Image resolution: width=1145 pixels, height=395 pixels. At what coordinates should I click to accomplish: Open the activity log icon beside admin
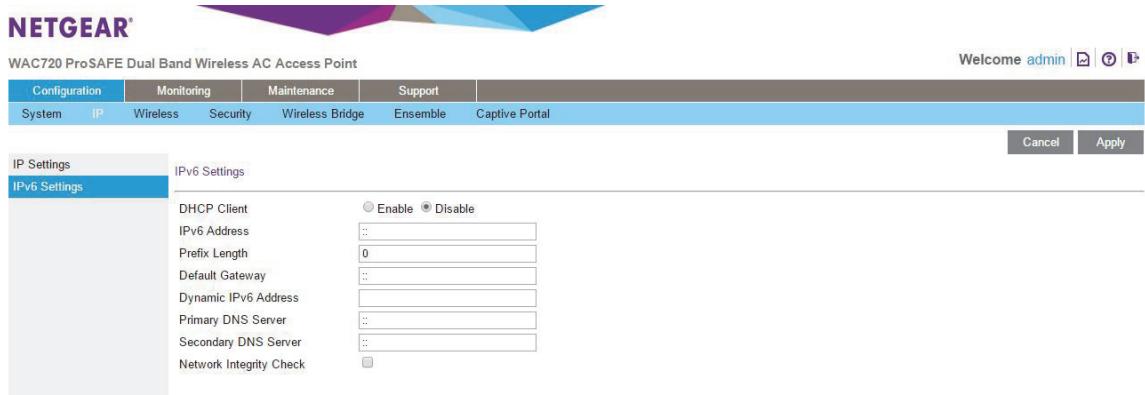(1084, 60)
